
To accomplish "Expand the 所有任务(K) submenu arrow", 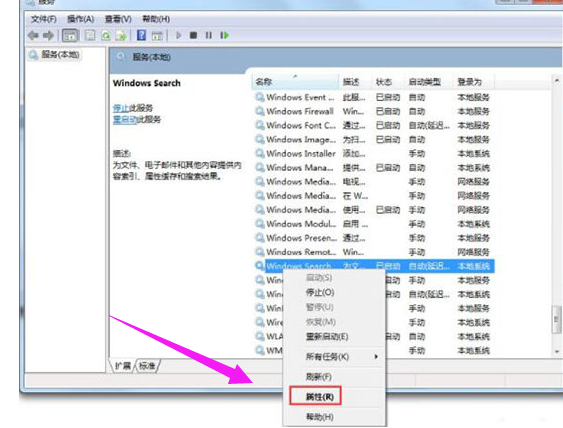I will pyautogui.click(x=376, y=357).
